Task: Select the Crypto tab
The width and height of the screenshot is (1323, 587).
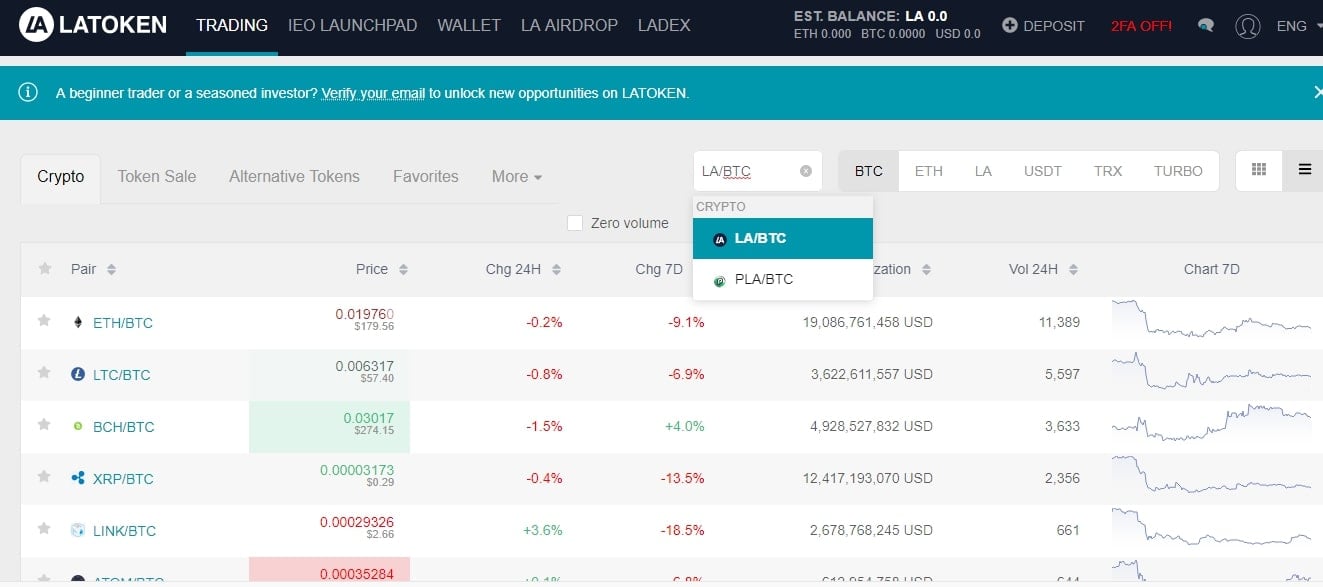Action: click(61, 176)
